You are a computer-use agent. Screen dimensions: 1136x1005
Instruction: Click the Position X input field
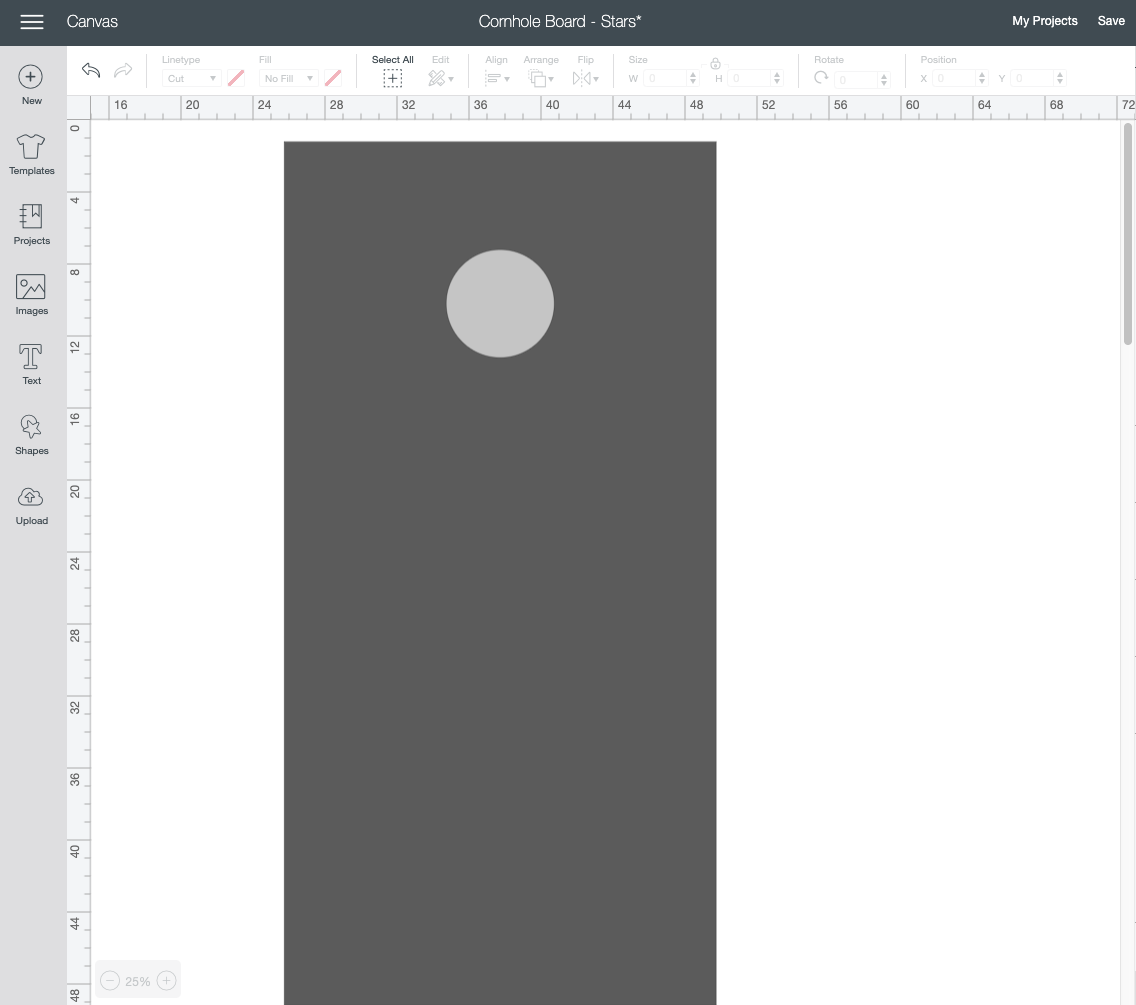pyautogui.click(x=954, y=78)
